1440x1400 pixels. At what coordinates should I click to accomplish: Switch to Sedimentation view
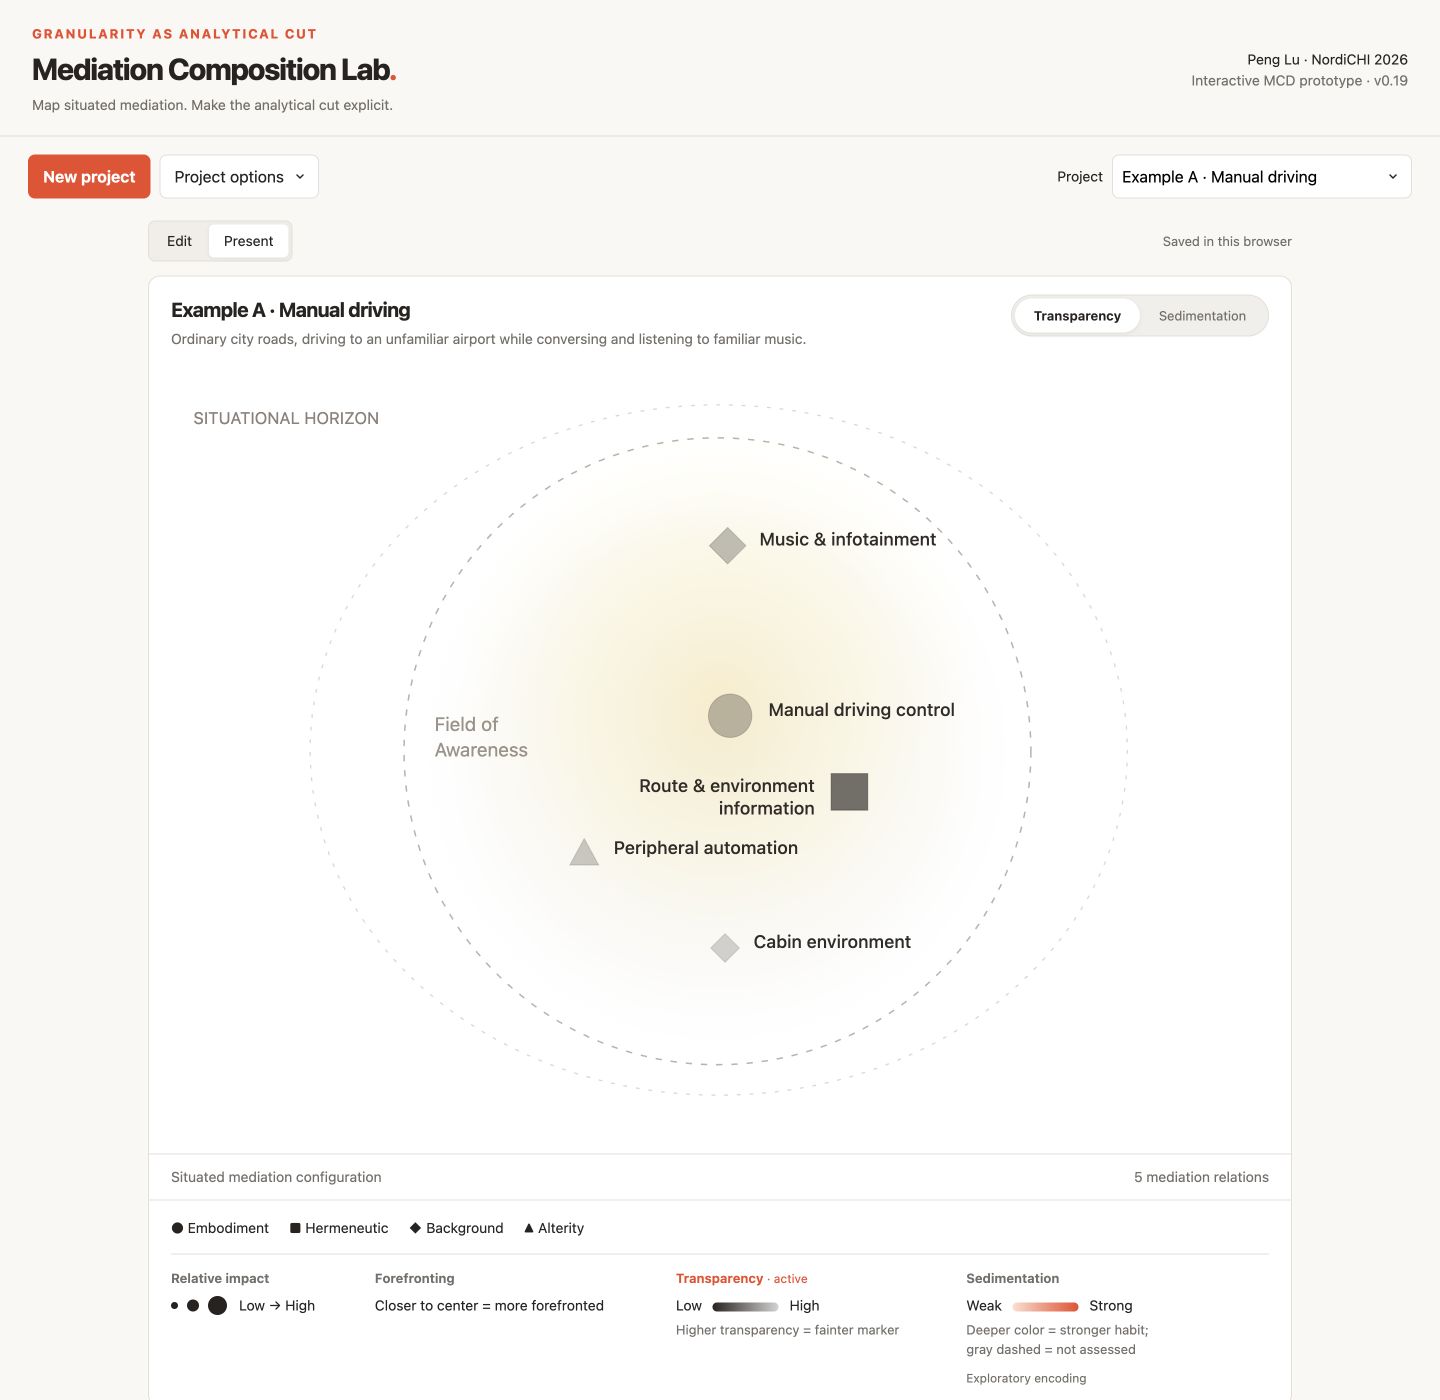(x=1202, y=316)
